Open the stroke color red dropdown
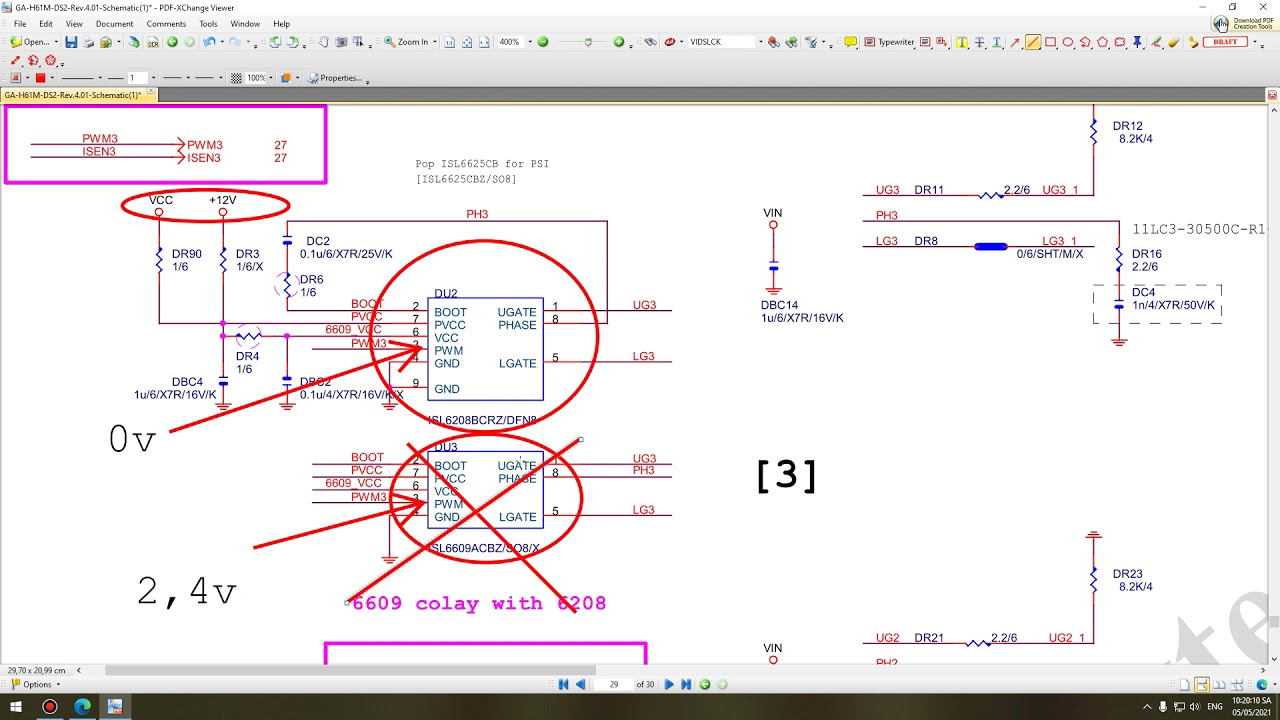 click(x=52, y=78)
